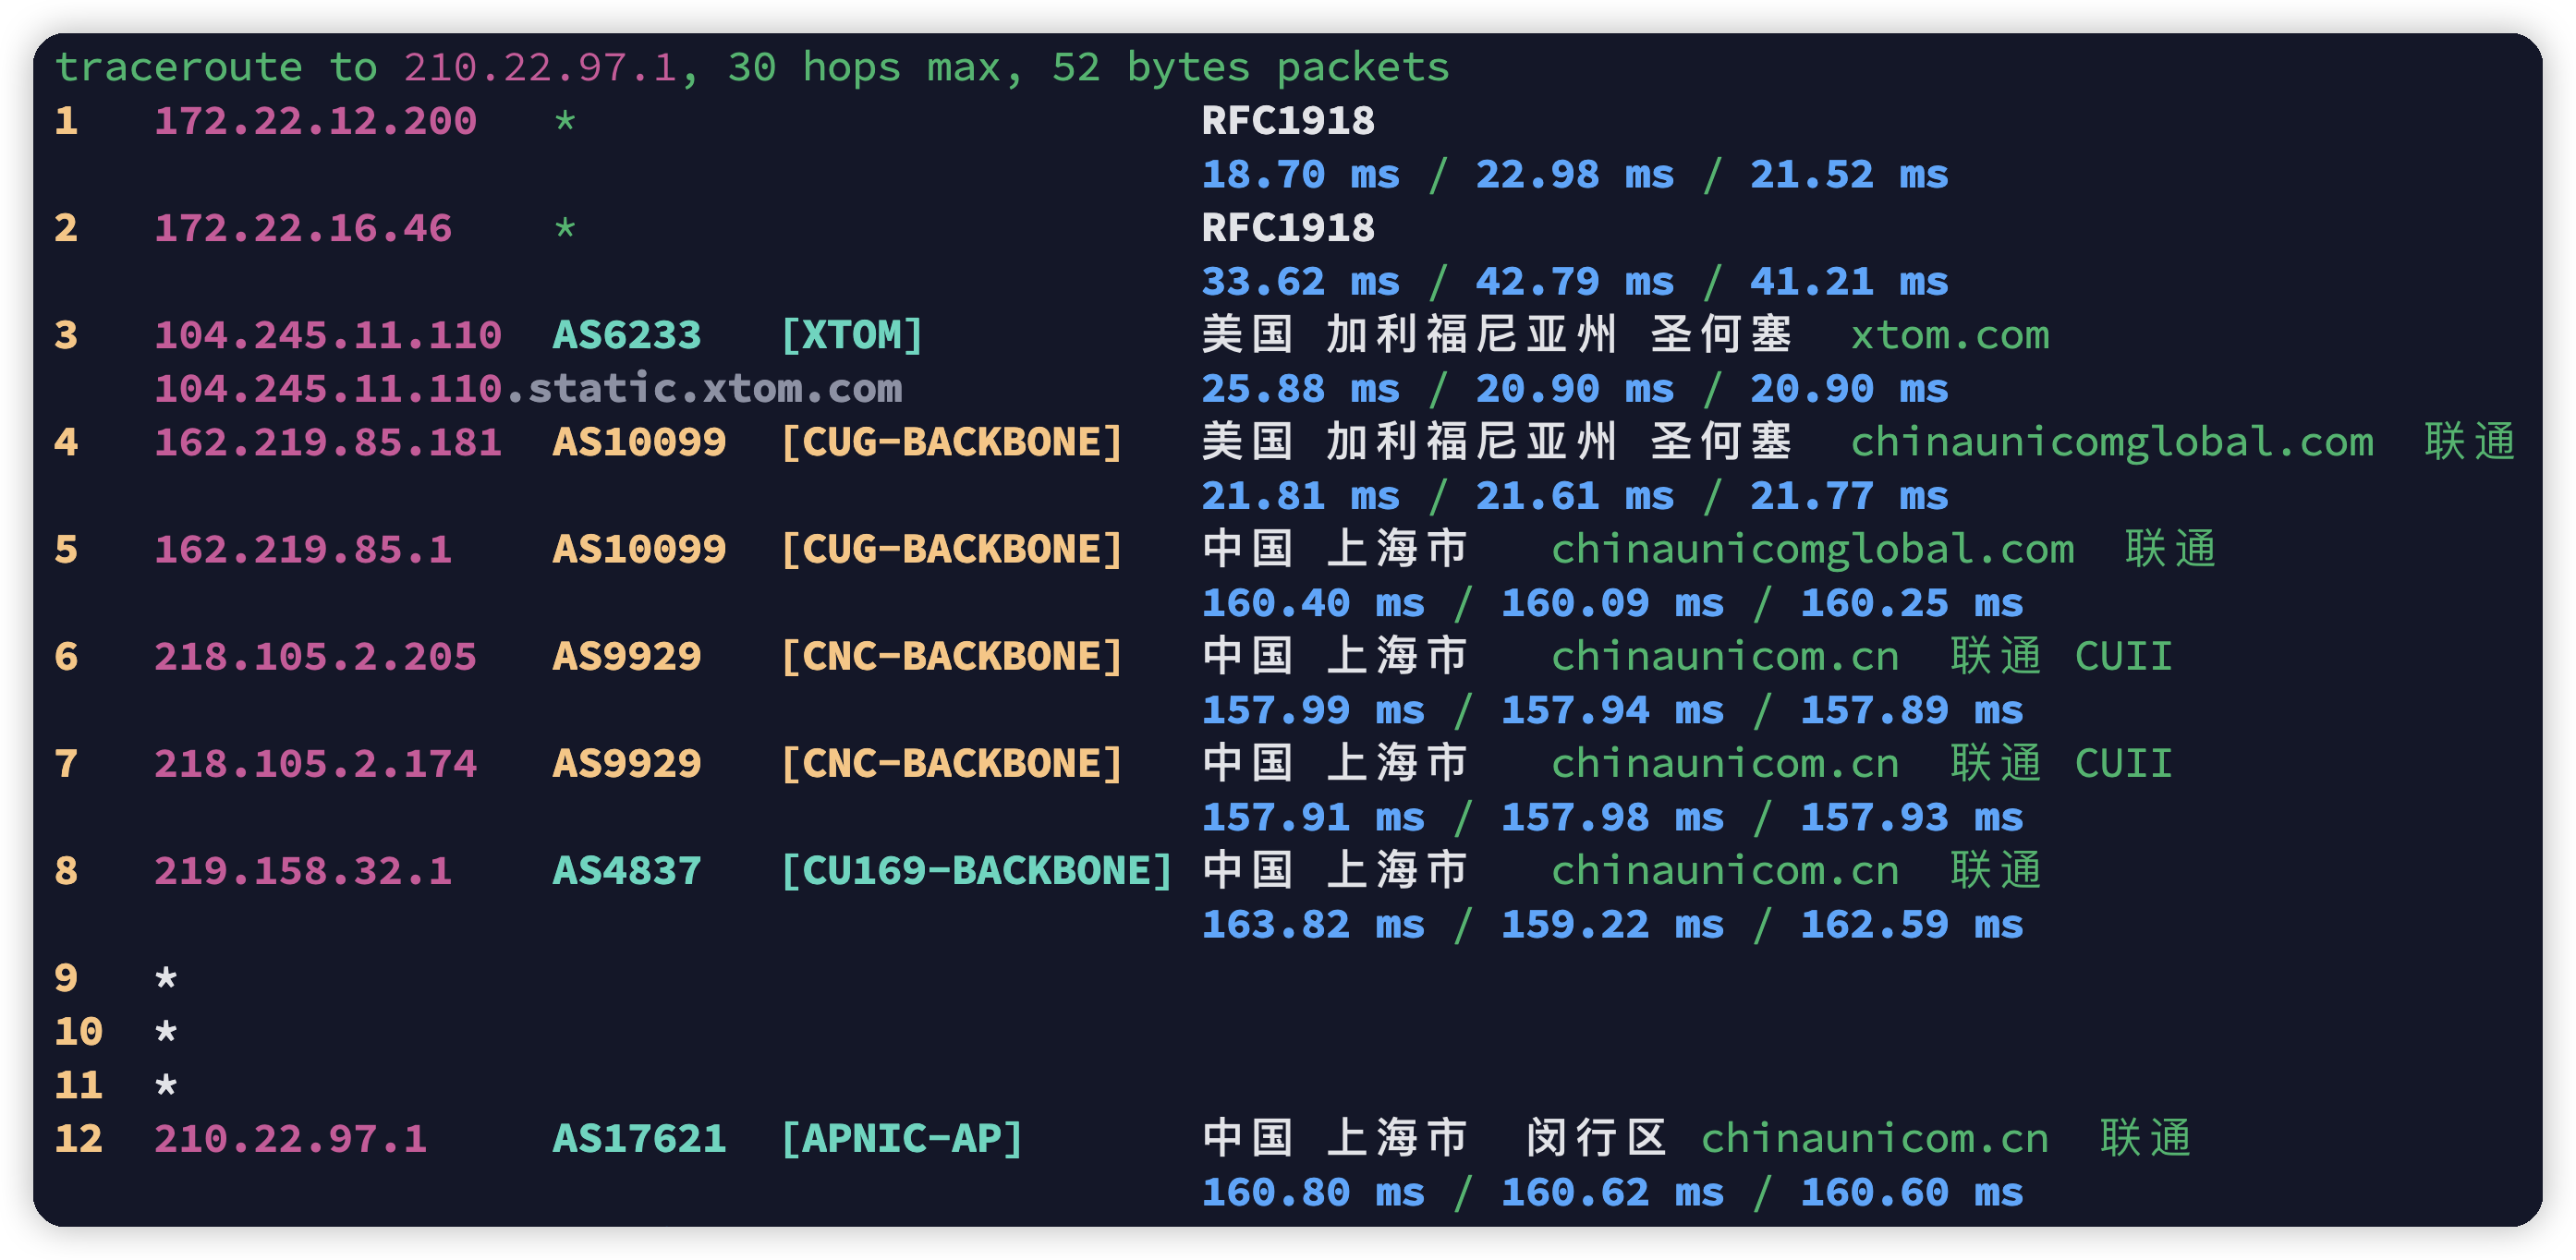Image resolution: width=2576 pixels, height=1260 pixels.
Task: Click [CUG-BACKBONE] tag on hop 4
Action: (x=951, y=443)
